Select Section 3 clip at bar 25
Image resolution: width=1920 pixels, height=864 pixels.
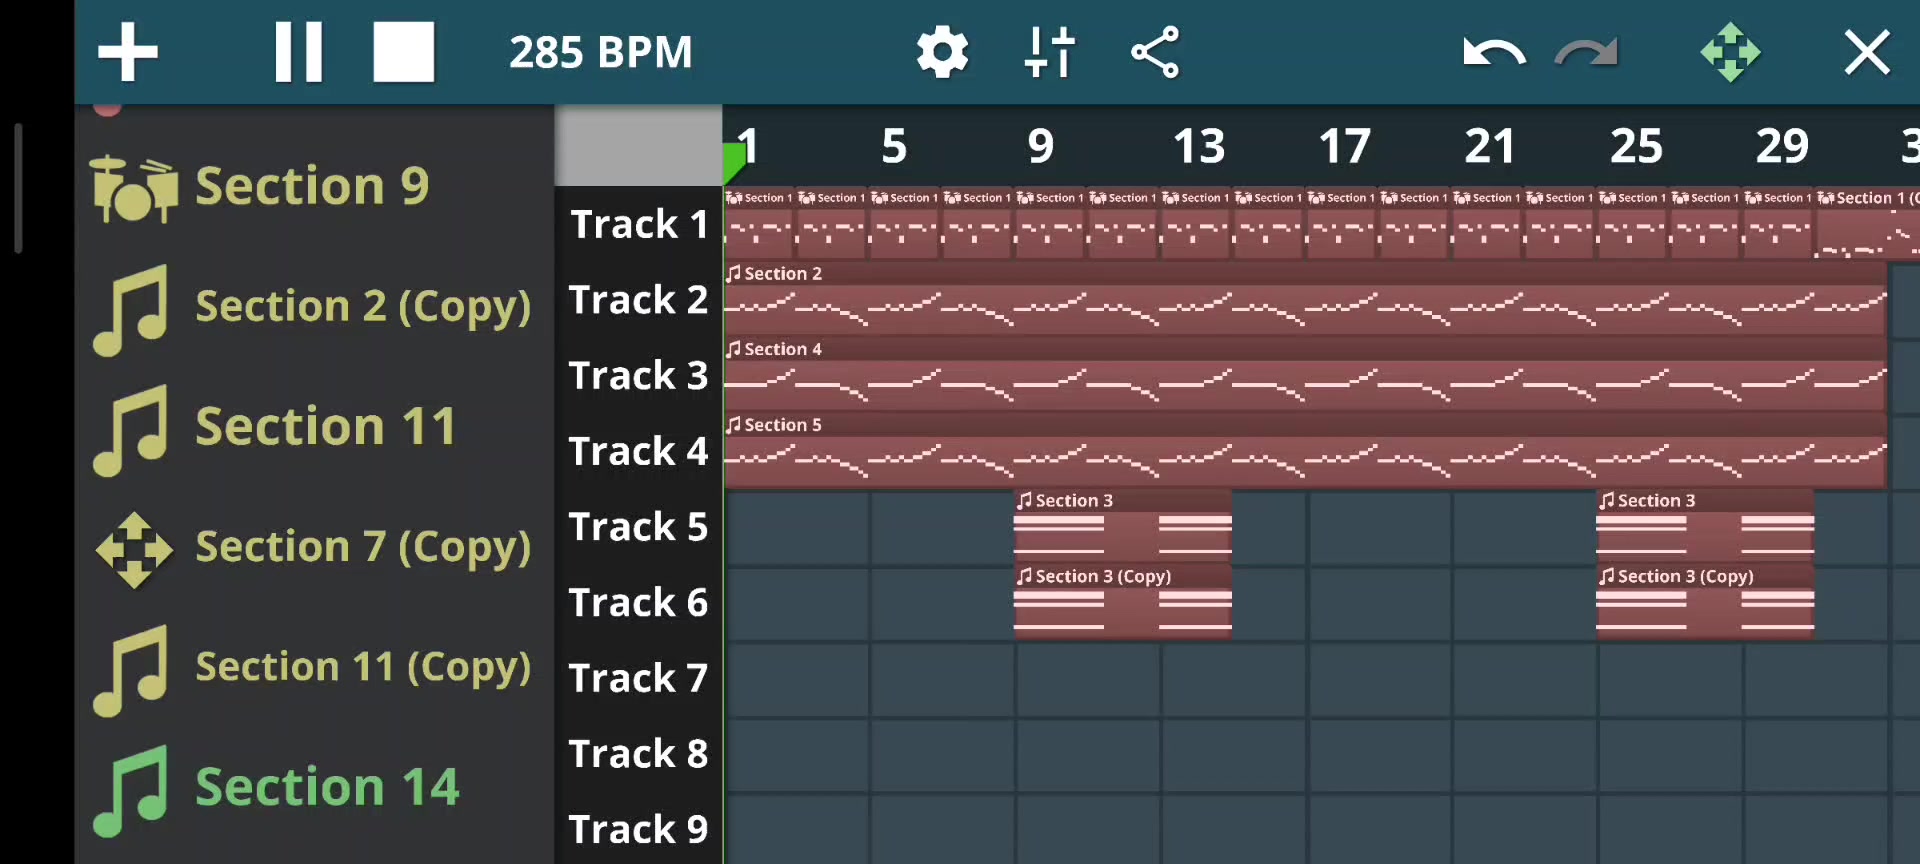pos(1705,526)
